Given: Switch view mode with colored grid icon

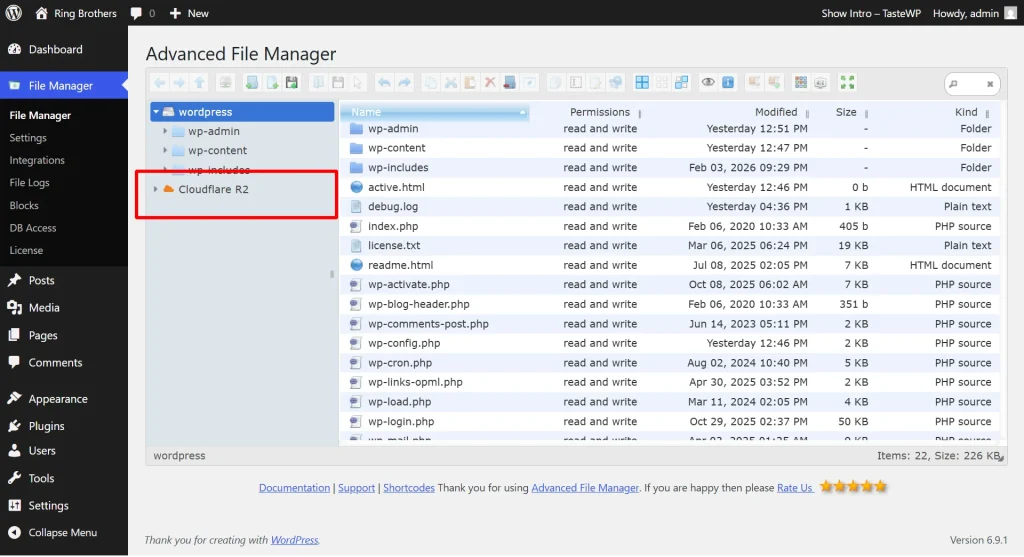Looking at the screenshot, I should pos(801,82).
